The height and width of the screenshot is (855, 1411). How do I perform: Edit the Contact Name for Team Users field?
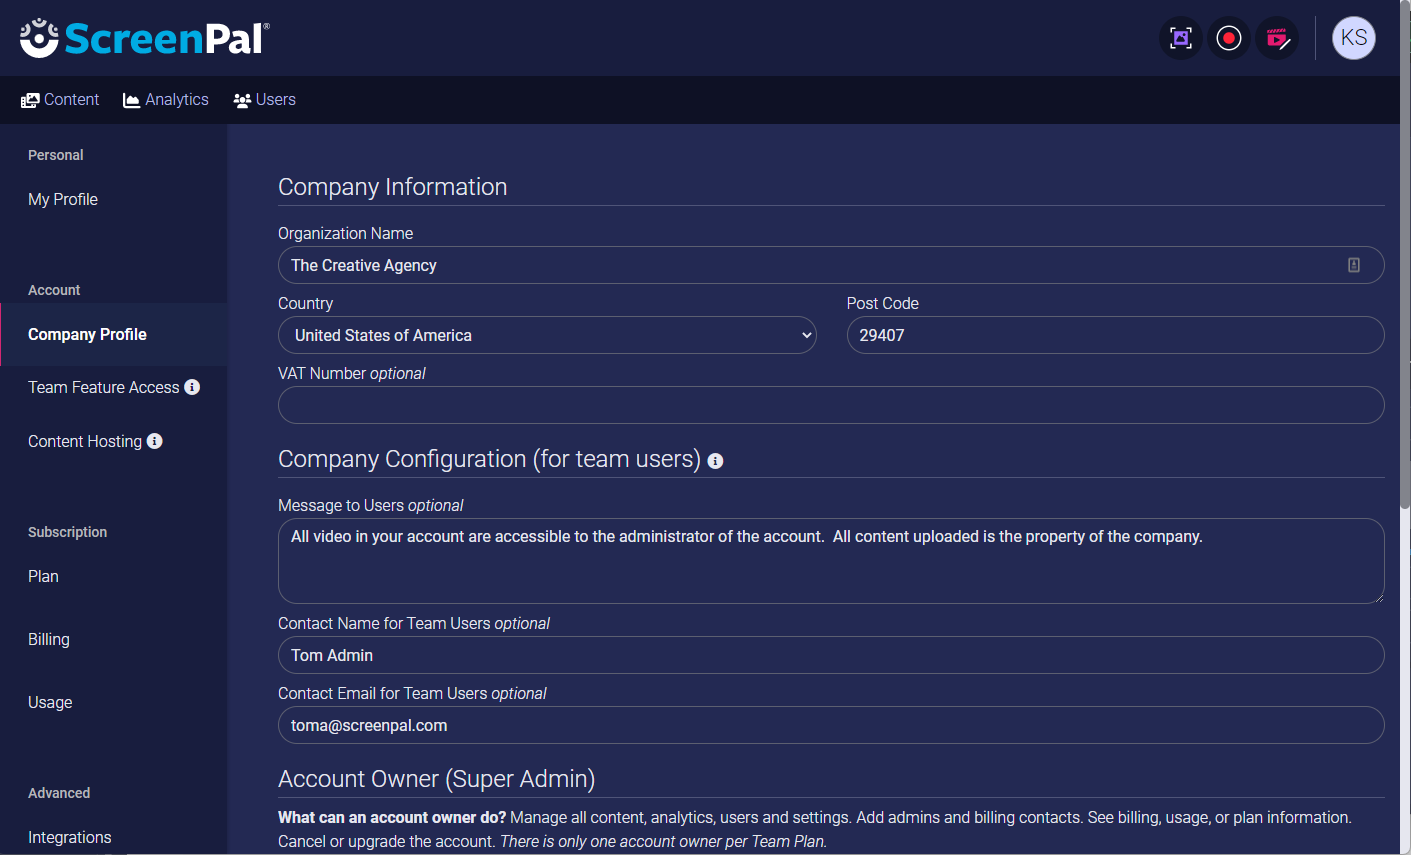click(831, 655)
